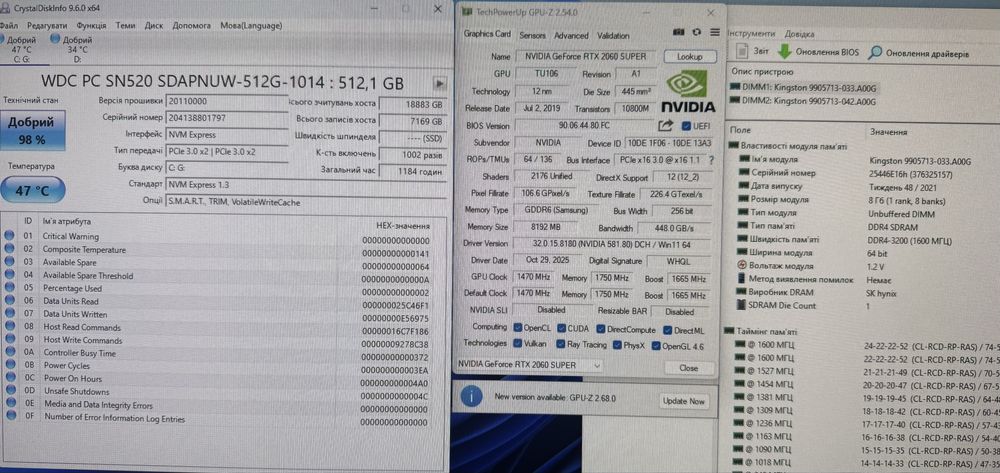Screen dimensions: 1000x473
Task: Click status circle of Percentage Used row
Action: click(x=9, y=287)
